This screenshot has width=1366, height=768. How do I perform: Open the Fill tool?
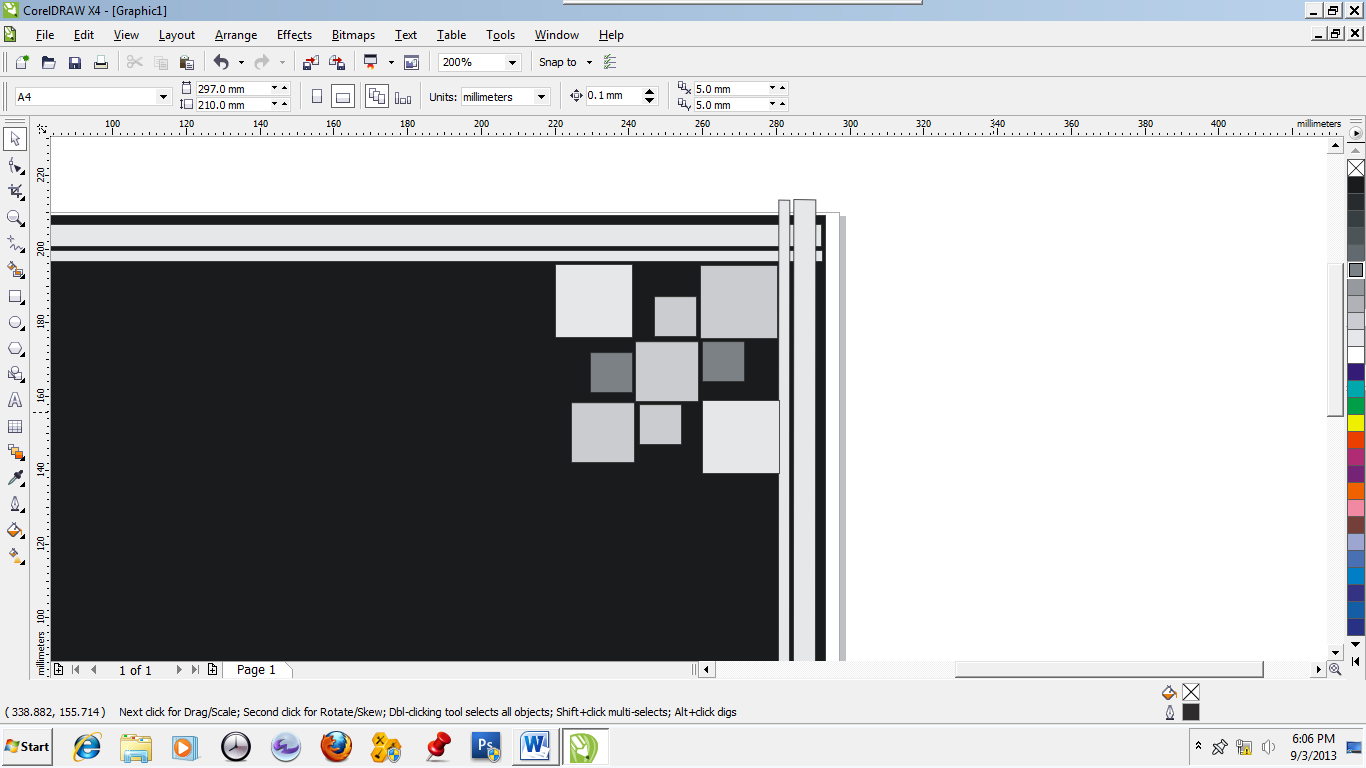(x=15, y=531)
